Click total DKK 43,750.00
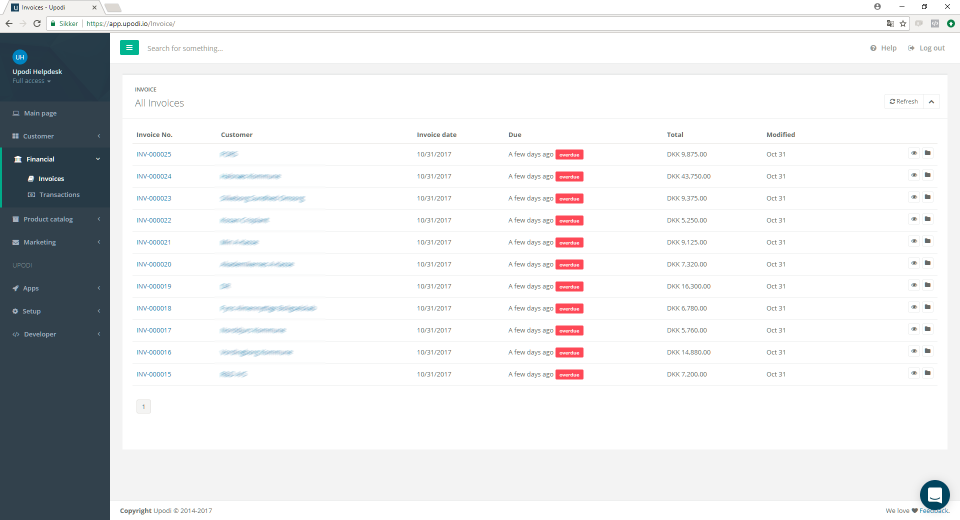The width and height of the screenshot is (960, 520). [689, 176]
